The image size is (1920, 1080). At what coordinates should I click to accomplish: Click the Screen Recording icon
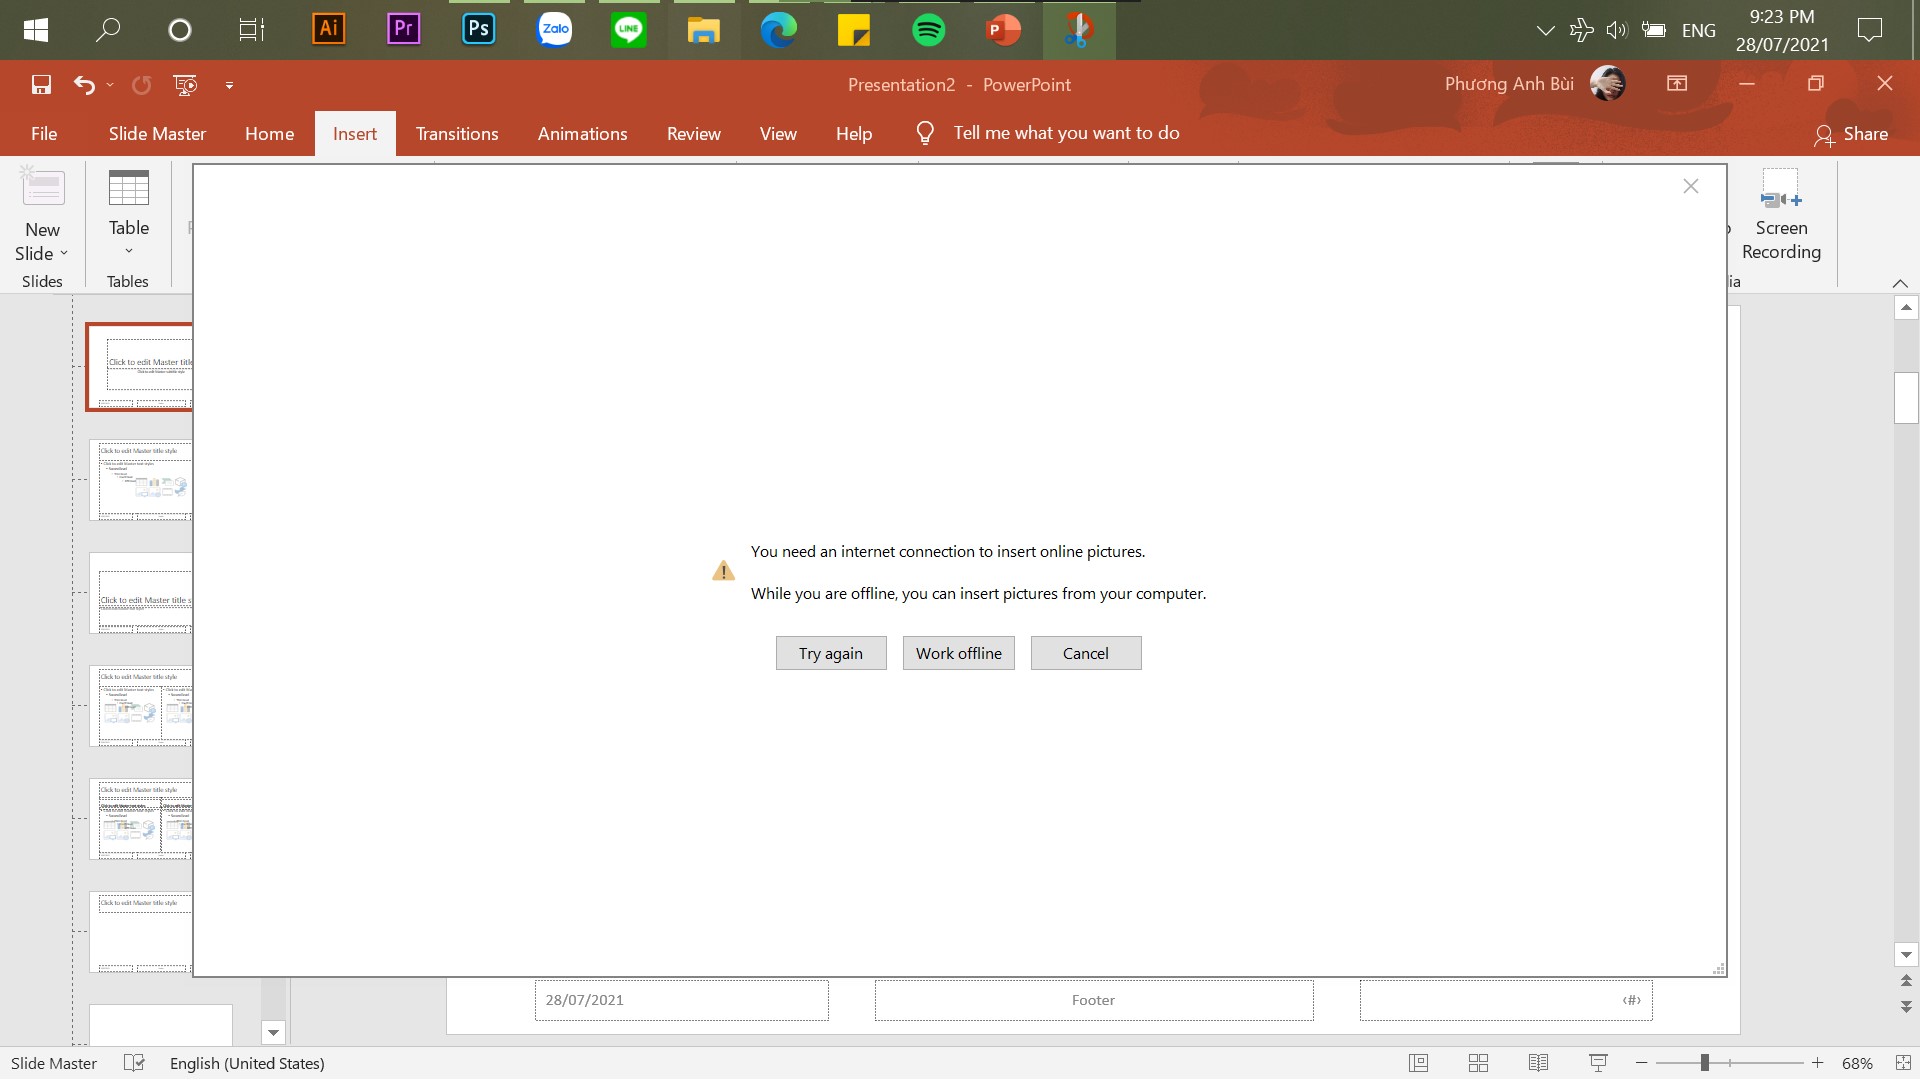click(1780, 200)
